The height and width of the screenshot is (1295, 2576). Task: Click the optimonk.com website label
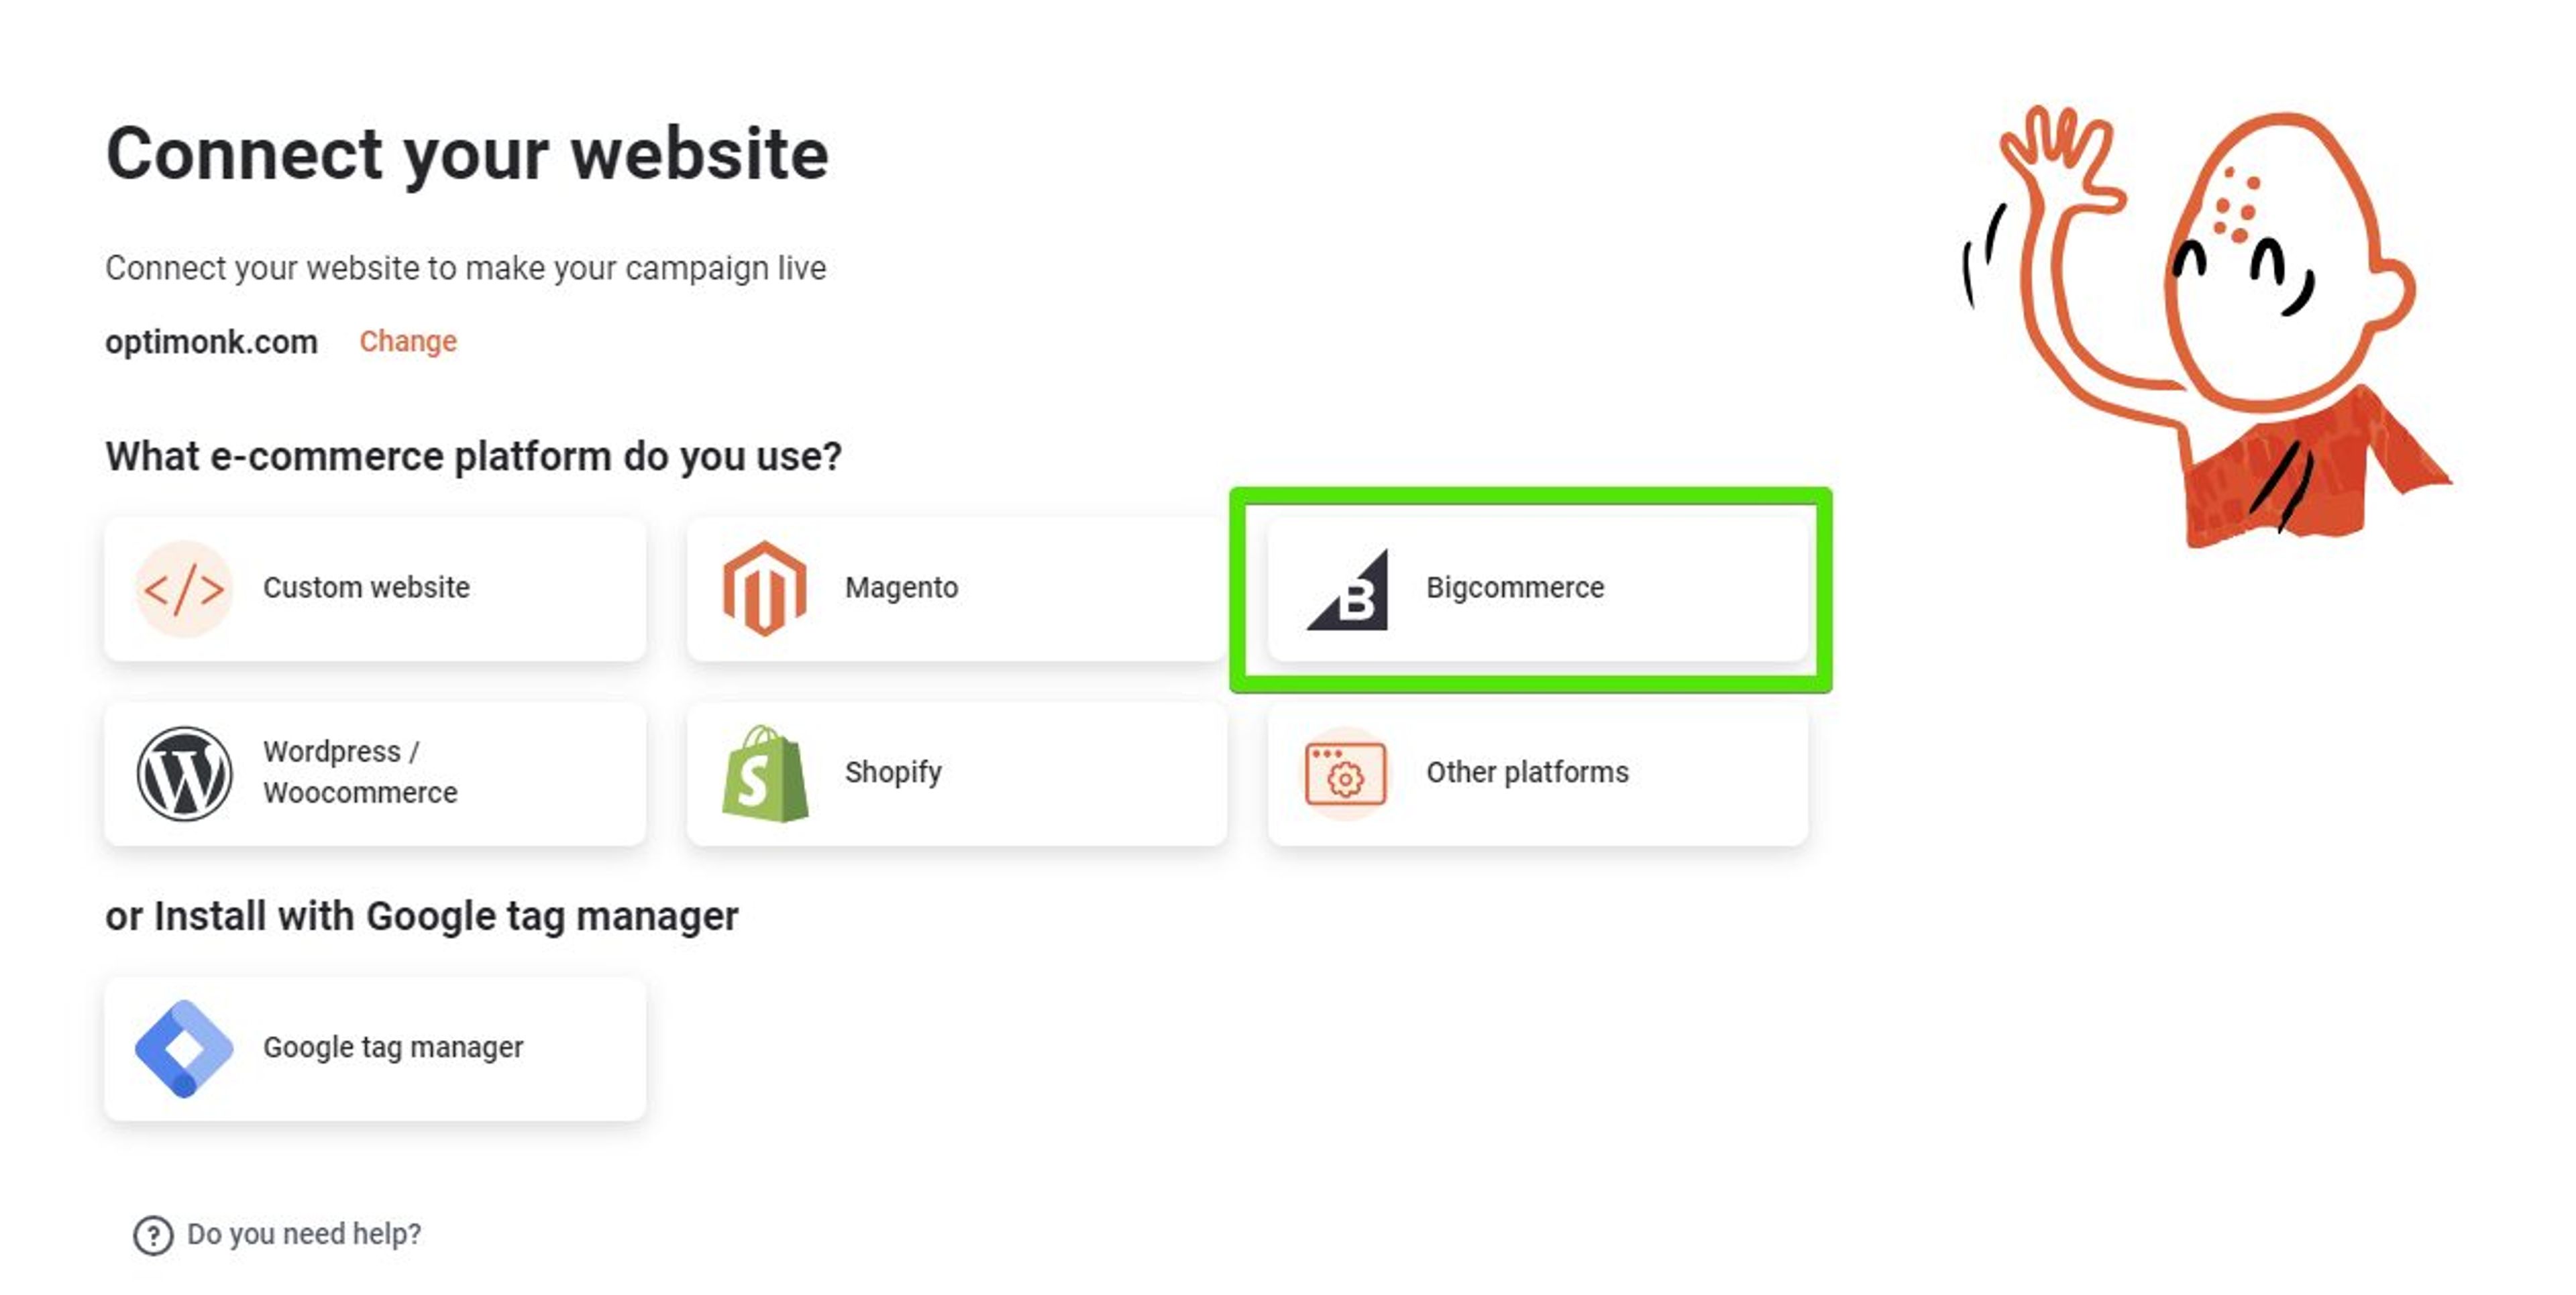[x=211, y=341]
